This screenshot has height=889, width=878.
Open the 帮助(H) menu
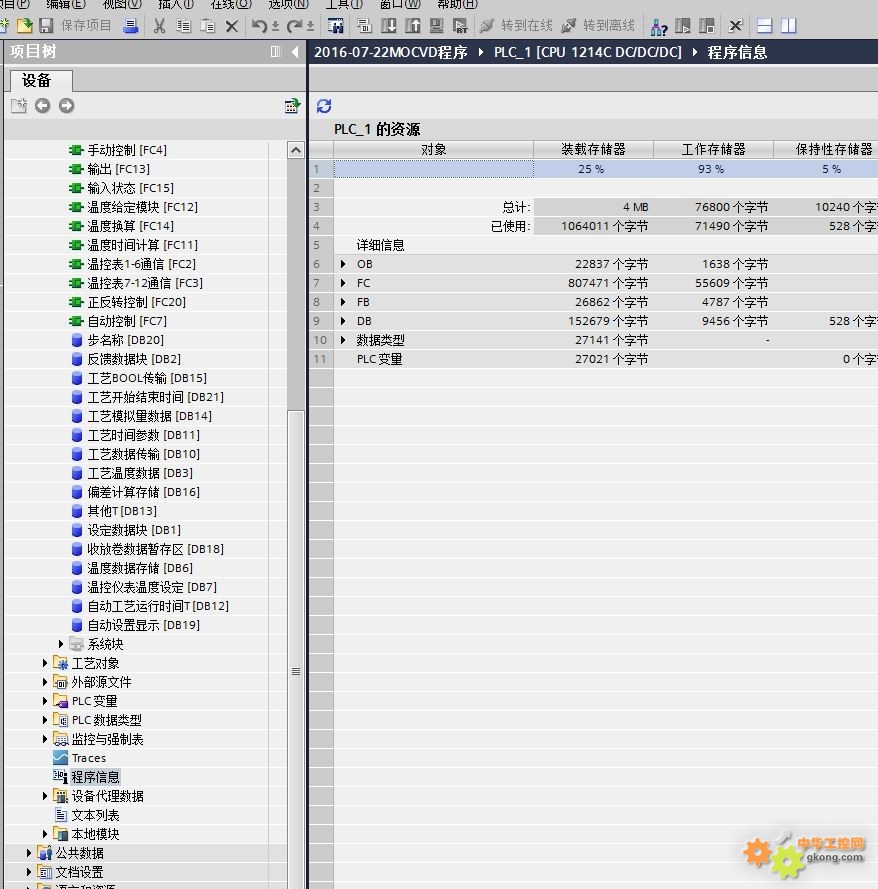pos(457,5)
